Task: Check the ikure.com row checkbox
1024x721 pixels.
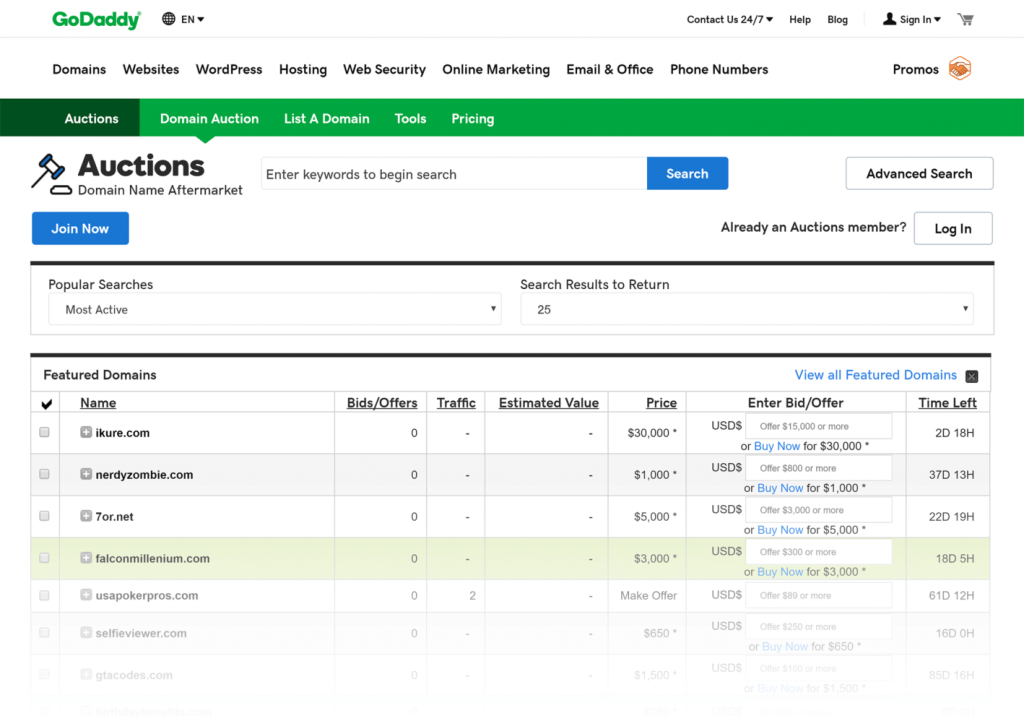Action: (x=44, y=432)
